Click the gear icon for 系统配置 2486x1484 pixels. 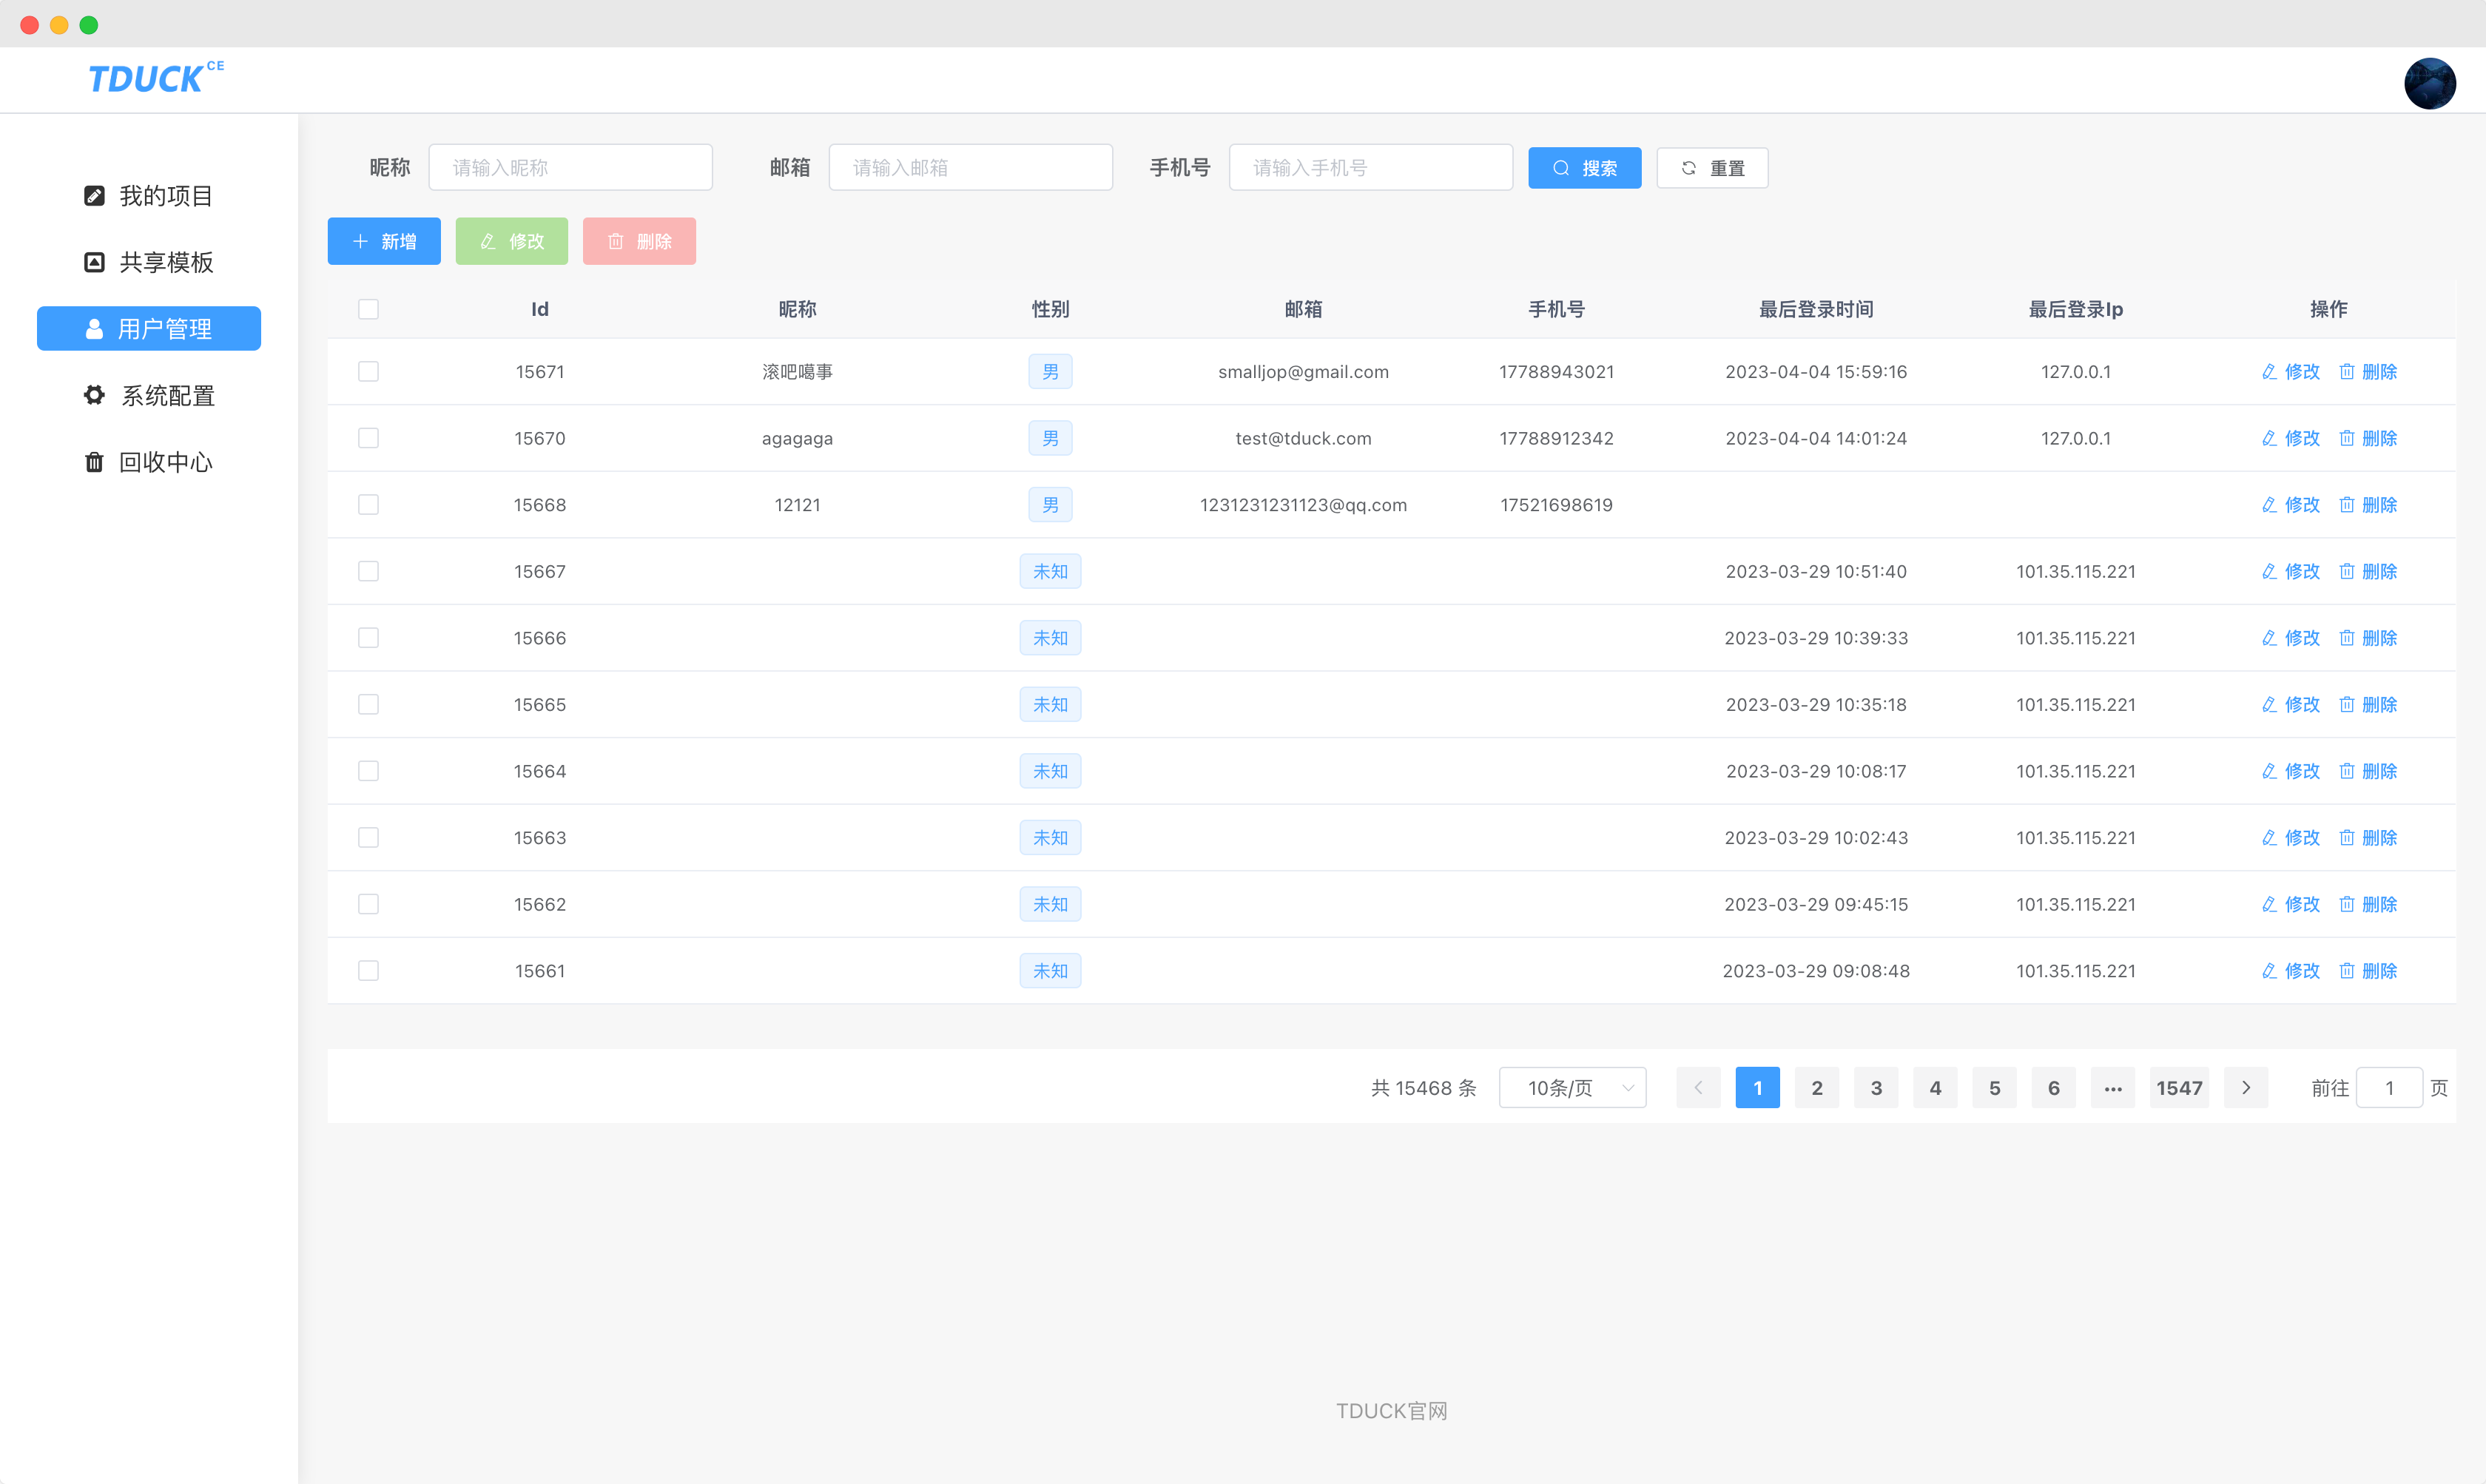94,395
